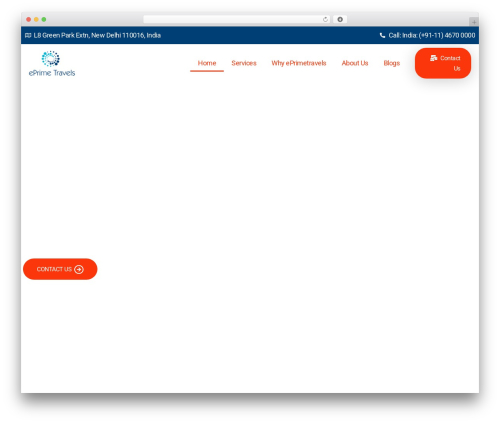Open Why ePrimetravels menu item

coord(299,63)
